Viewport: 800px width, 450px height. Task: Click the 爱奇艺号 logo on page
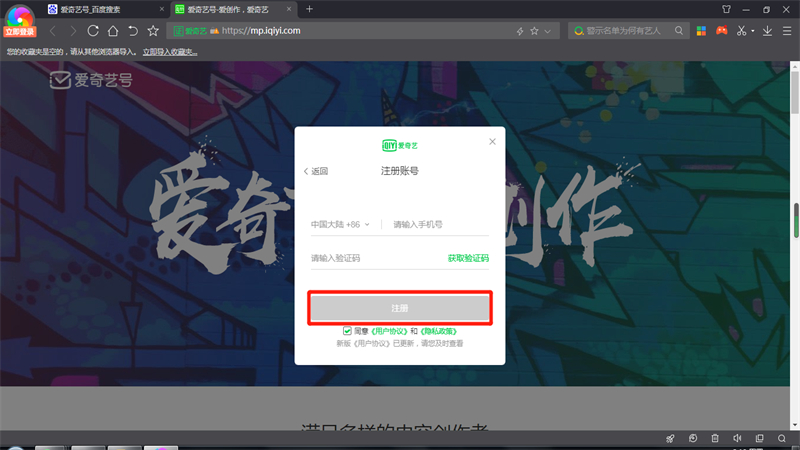point(91,80)
